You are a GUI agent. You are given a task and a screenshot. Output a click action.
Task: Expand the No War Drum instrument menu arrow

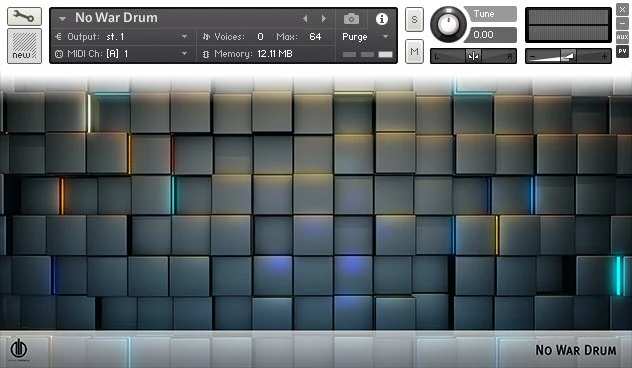(x=62, y=19)
